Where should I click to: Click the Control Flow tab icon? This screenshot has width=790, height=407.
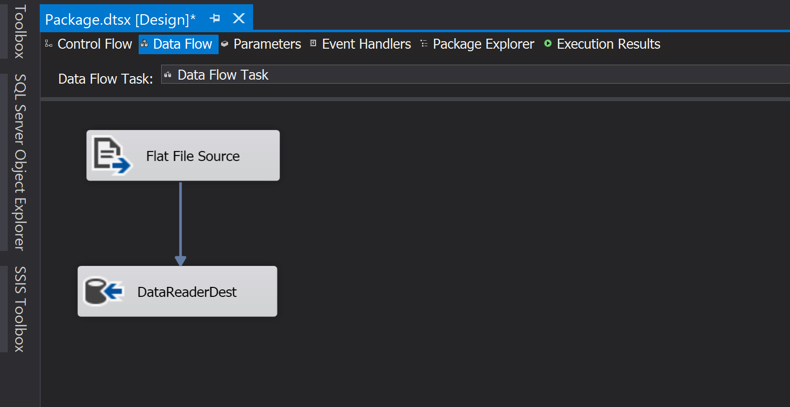49,44
